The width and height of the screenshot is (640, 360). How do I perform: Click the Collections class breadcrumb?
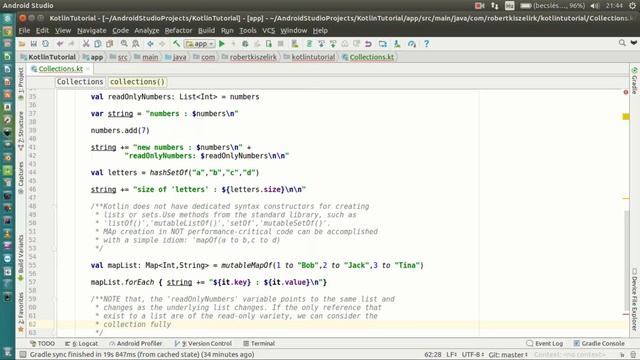(80, 82)
